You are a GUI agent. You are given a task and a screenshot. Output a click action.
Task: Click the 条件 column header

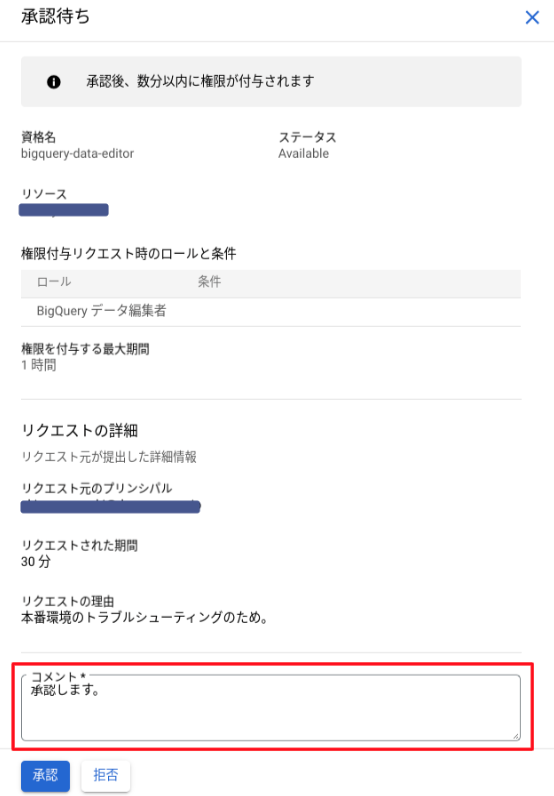point(209,282)
